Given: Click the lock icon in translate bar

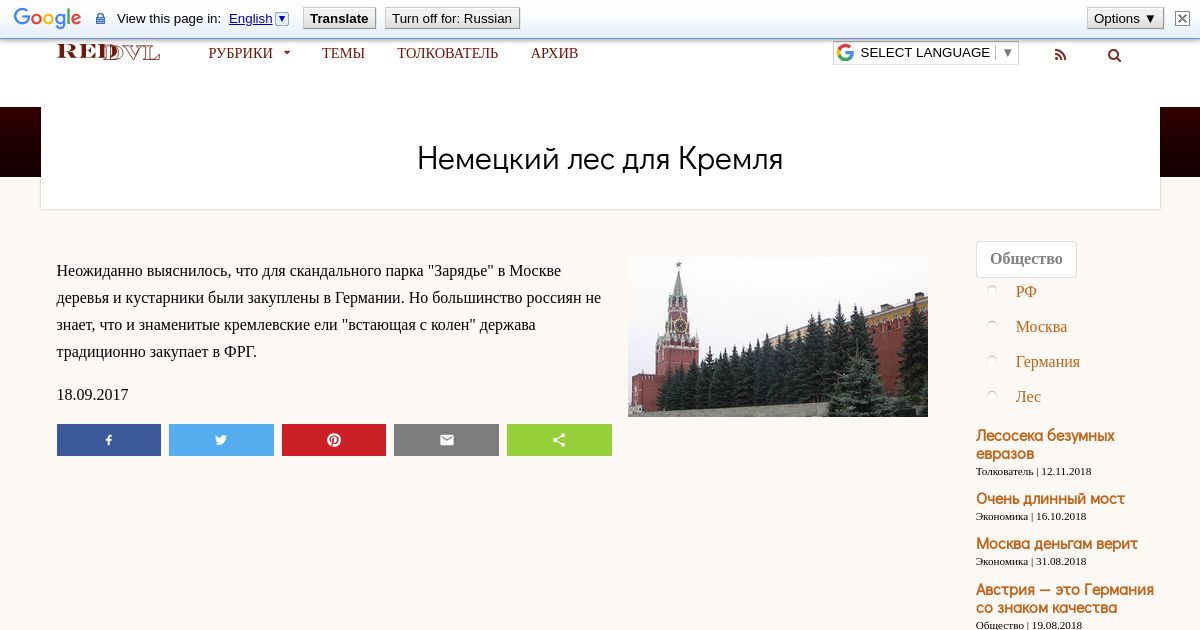Looking at the screenshot, I should click(x=100, y=19).
